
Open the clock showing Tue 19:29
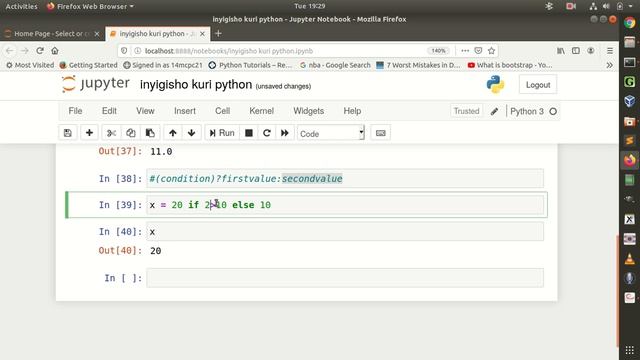click(x=309, y=6)
